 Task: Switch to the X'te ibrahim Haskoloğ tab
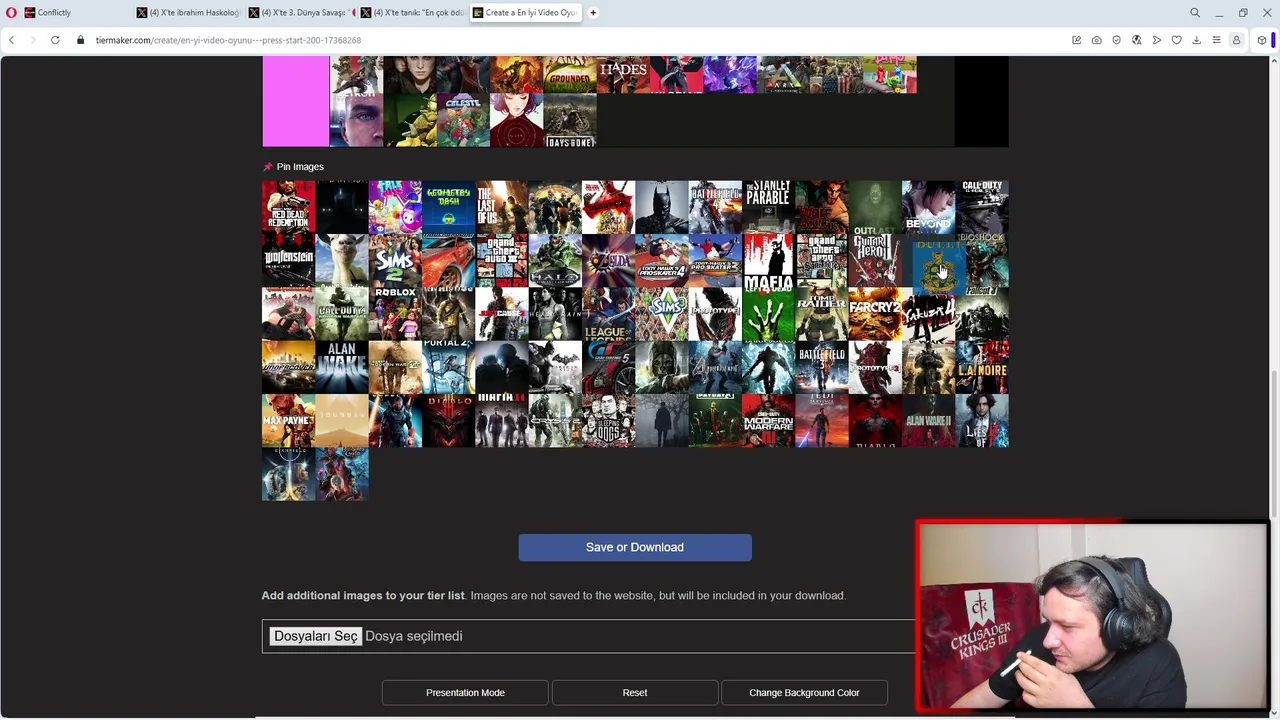point(188,13)
